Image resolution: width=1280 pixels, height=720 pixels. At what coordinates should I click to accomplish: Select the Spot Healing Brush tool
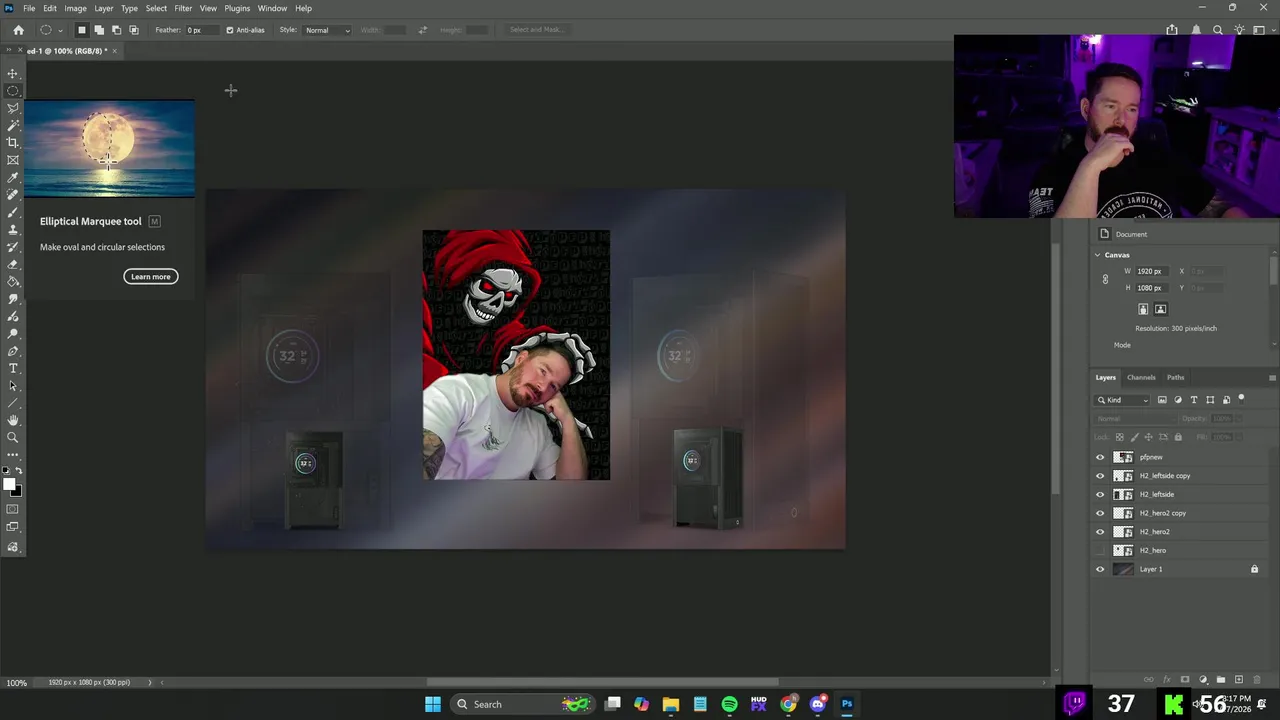(13, 195)
